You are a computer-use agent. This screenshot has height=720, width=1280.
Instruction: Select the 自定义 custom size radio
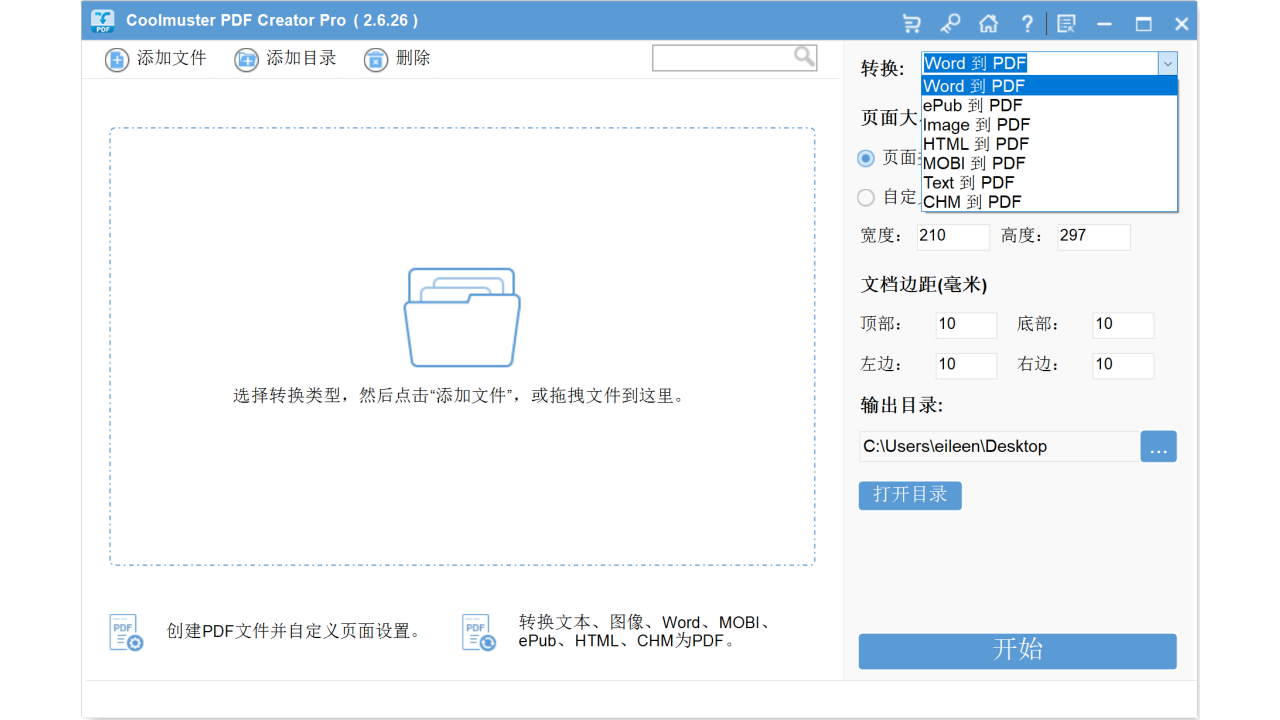(x=864, y=197)
